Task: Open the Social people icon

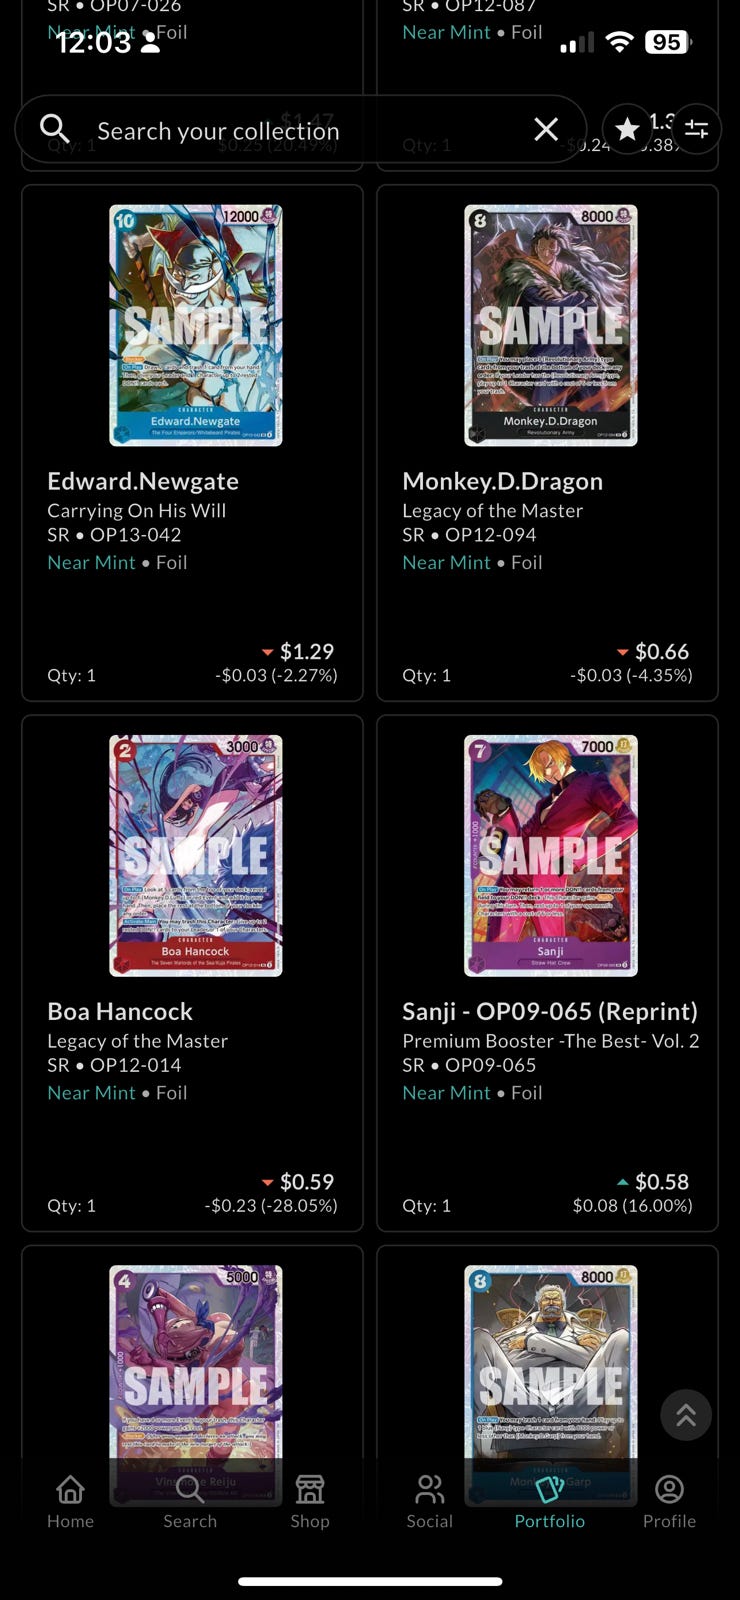Action: (x=430, y=1502)
